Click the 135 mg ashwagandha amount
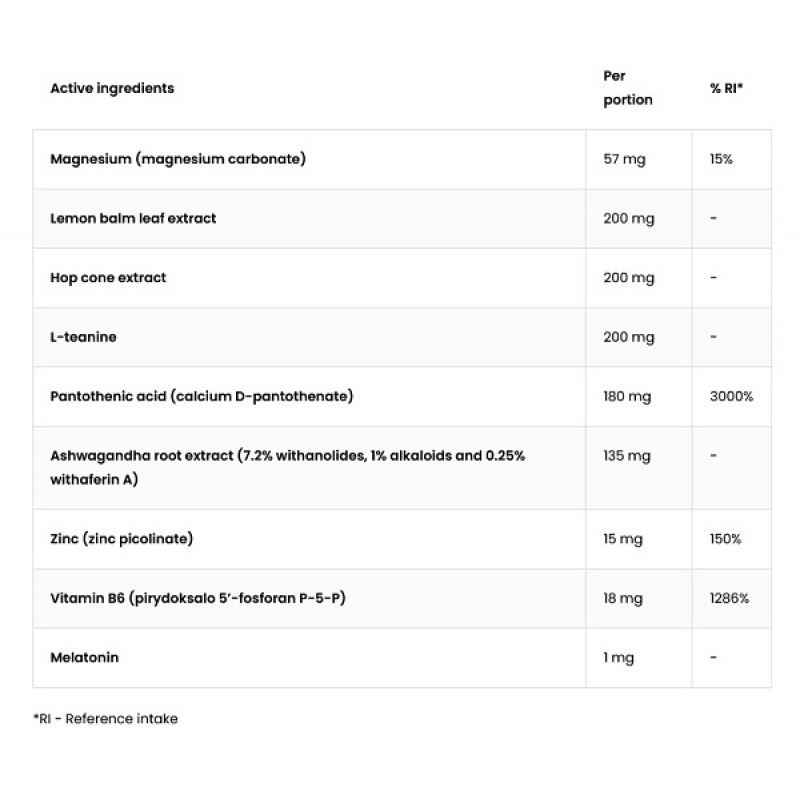 (x=627, y=456)
